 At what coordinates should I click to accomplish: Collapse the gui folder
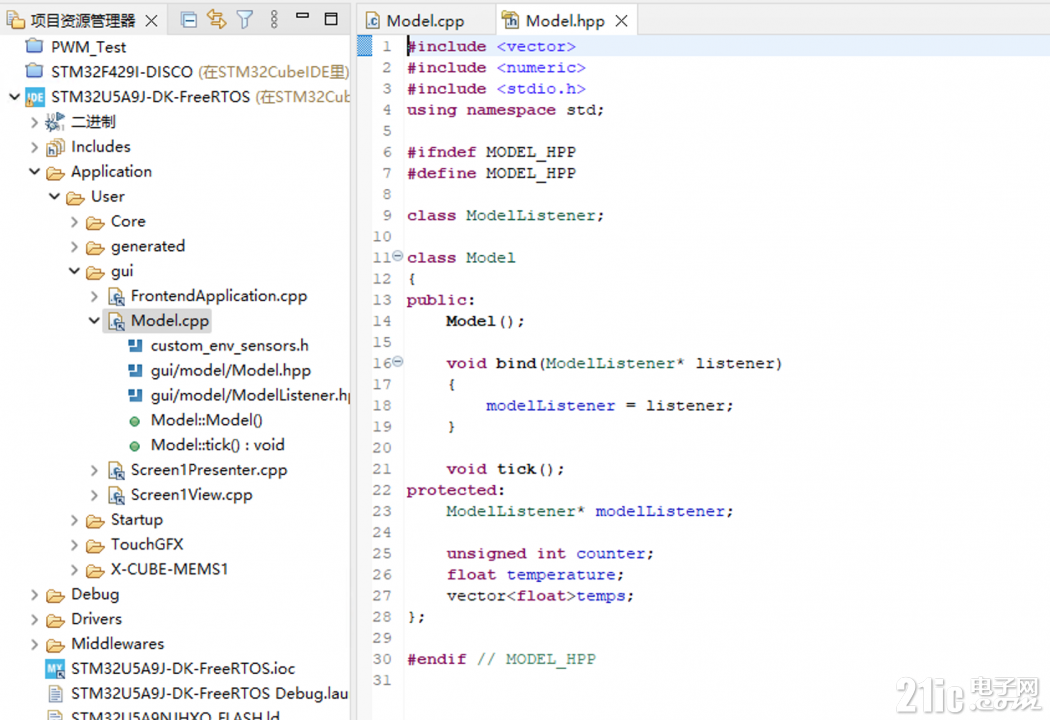pyautogui.click(x=74, y=271)
